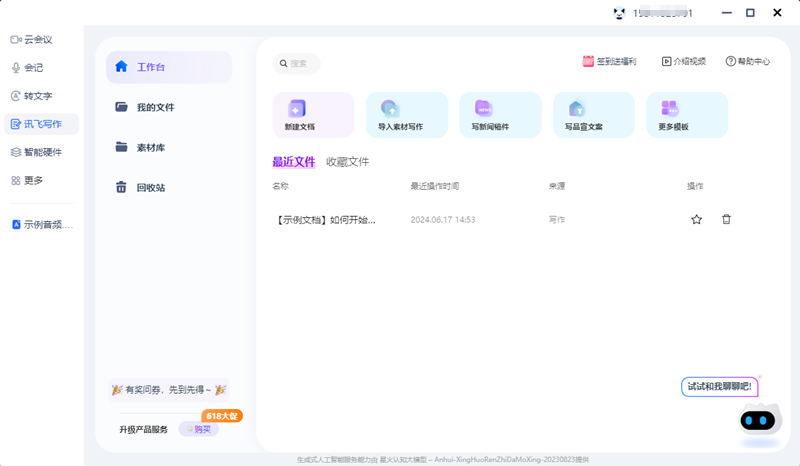The width and height of the screenshot is (800, 466).
Task: Open 我的文件 folder
Action: tap(145, 107)
